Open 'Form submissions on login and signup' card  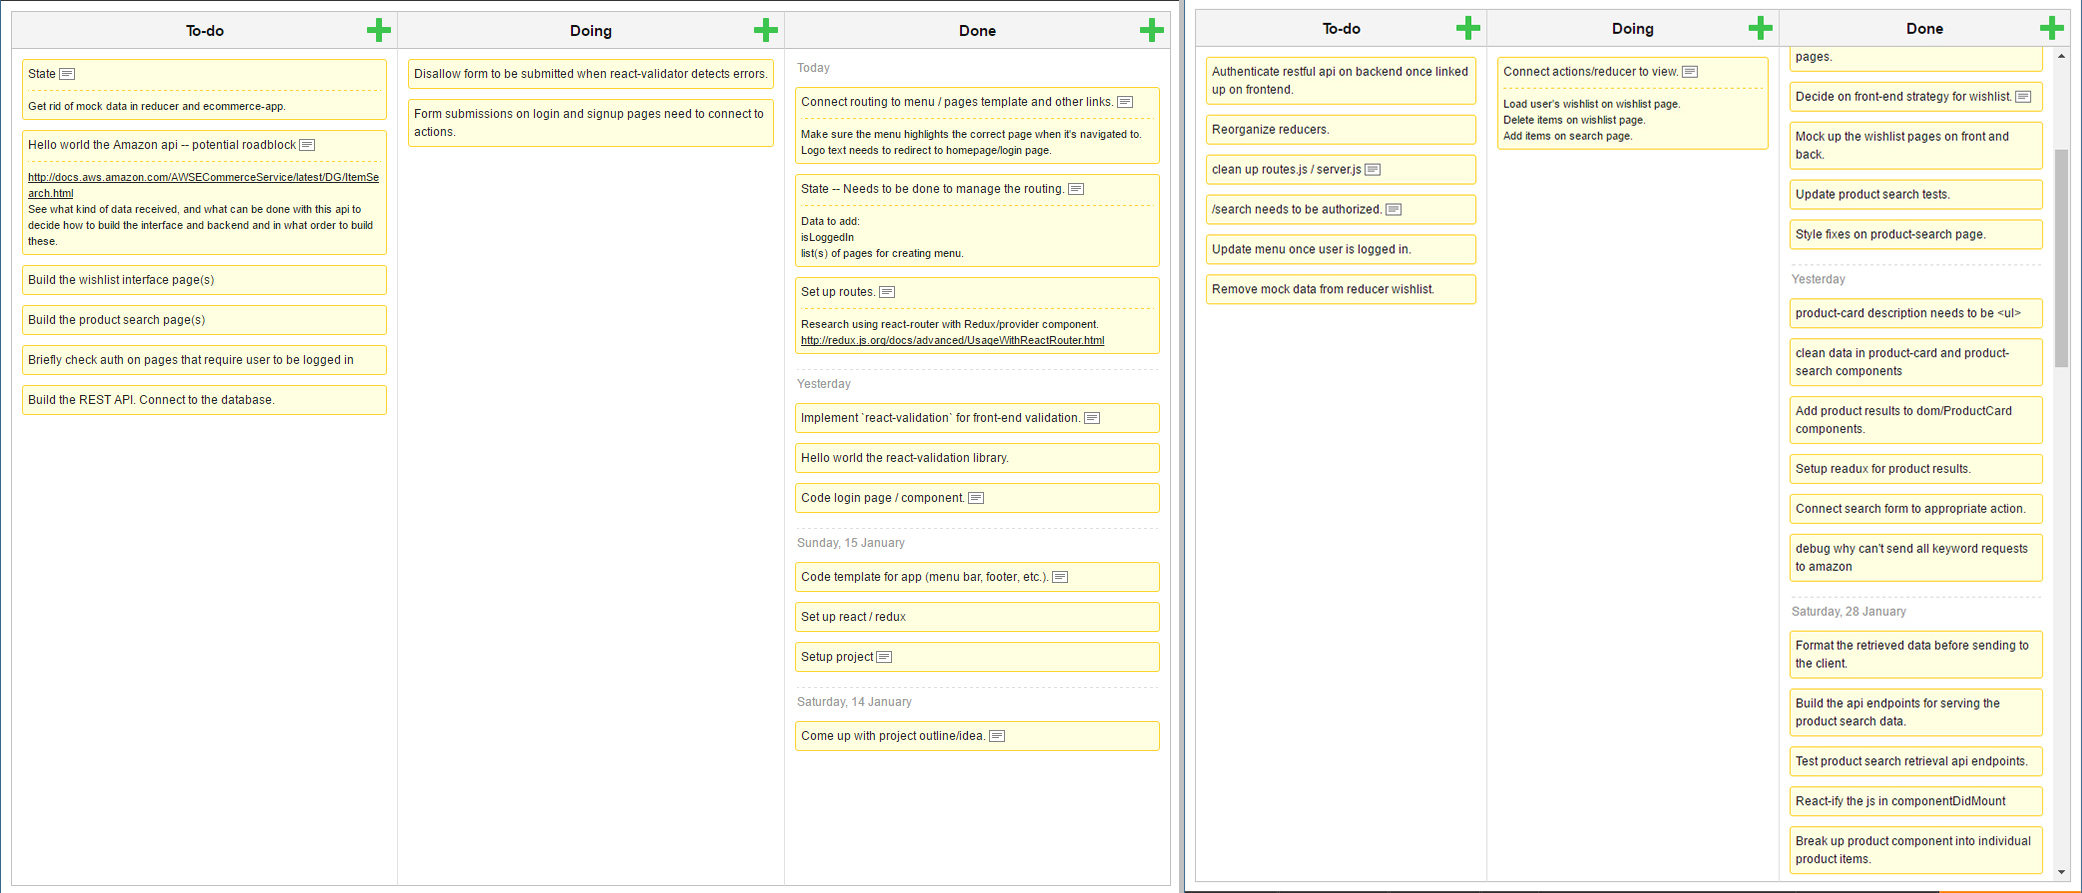pyautogui.click(x=591, y=123)
